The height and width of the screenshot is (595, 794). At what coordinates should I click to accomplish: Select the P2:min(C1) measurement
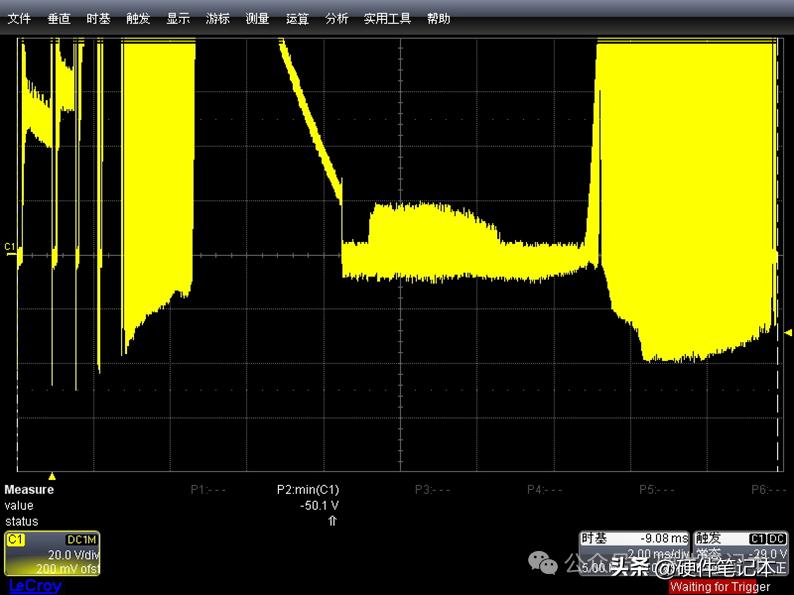pos(308,490)
